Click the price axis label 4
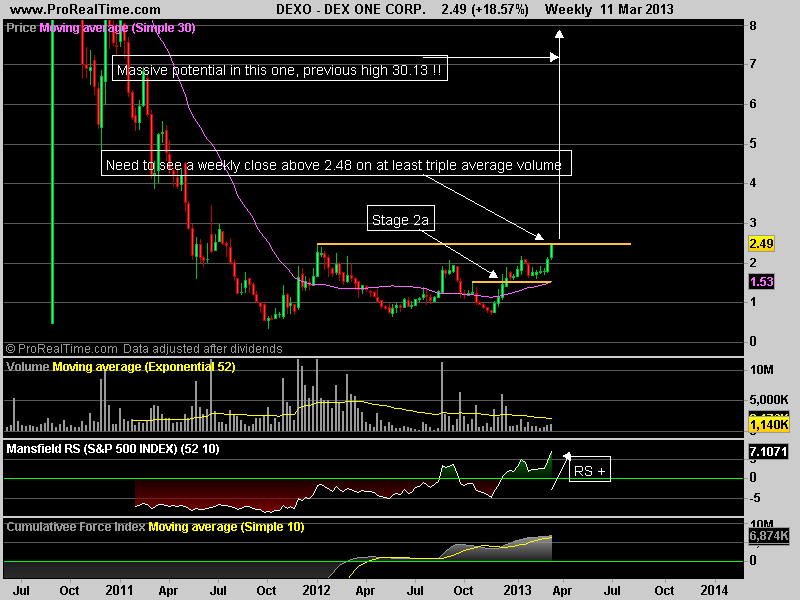Viewport: 800px width, 600px height. pyautogui.click(x=753, y=183)
